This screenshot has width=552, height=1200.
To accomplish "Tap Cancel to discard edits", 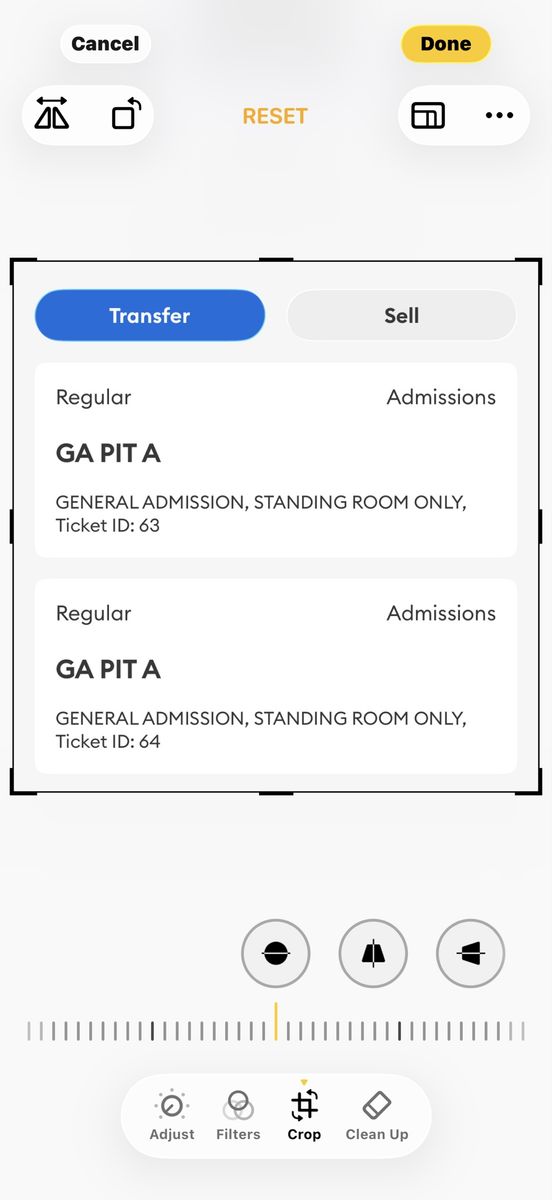I will click(105, 44).
